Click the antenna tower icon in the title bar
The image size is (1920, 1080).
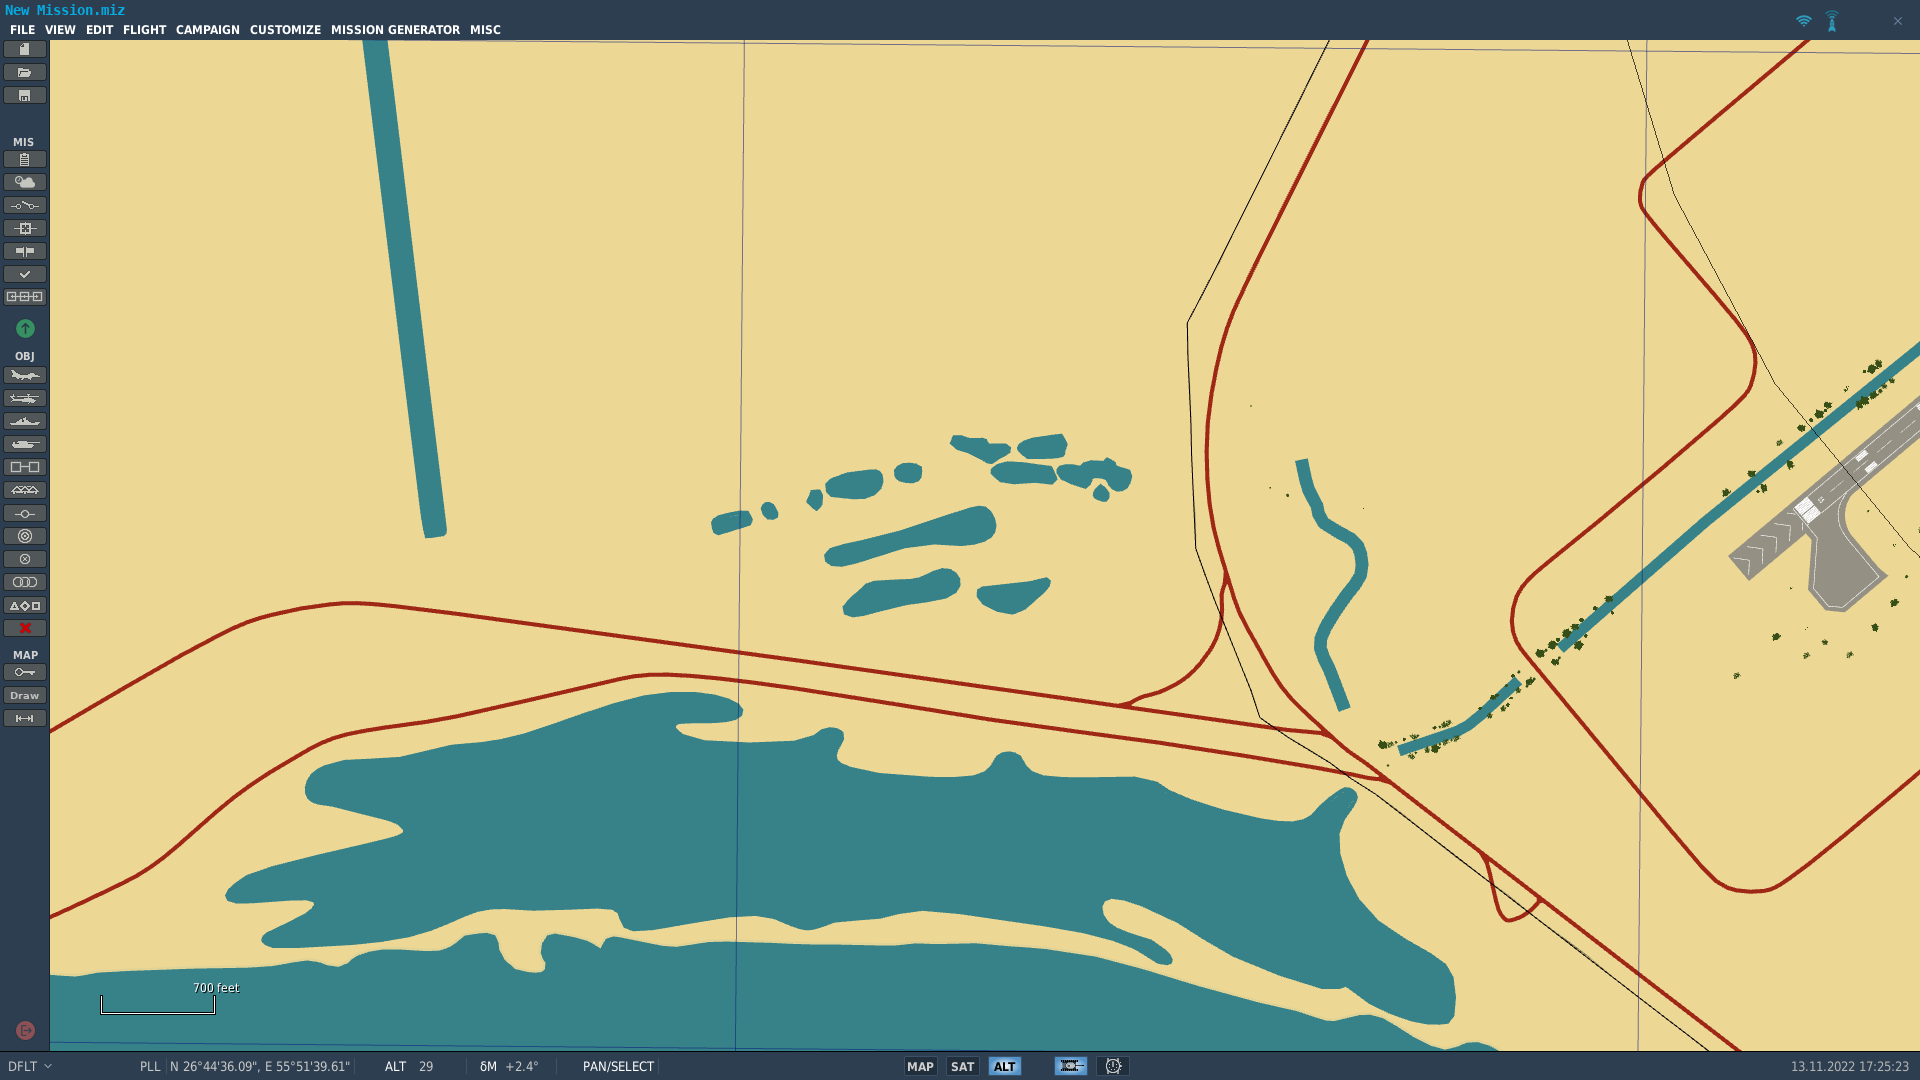(1832, 21)
